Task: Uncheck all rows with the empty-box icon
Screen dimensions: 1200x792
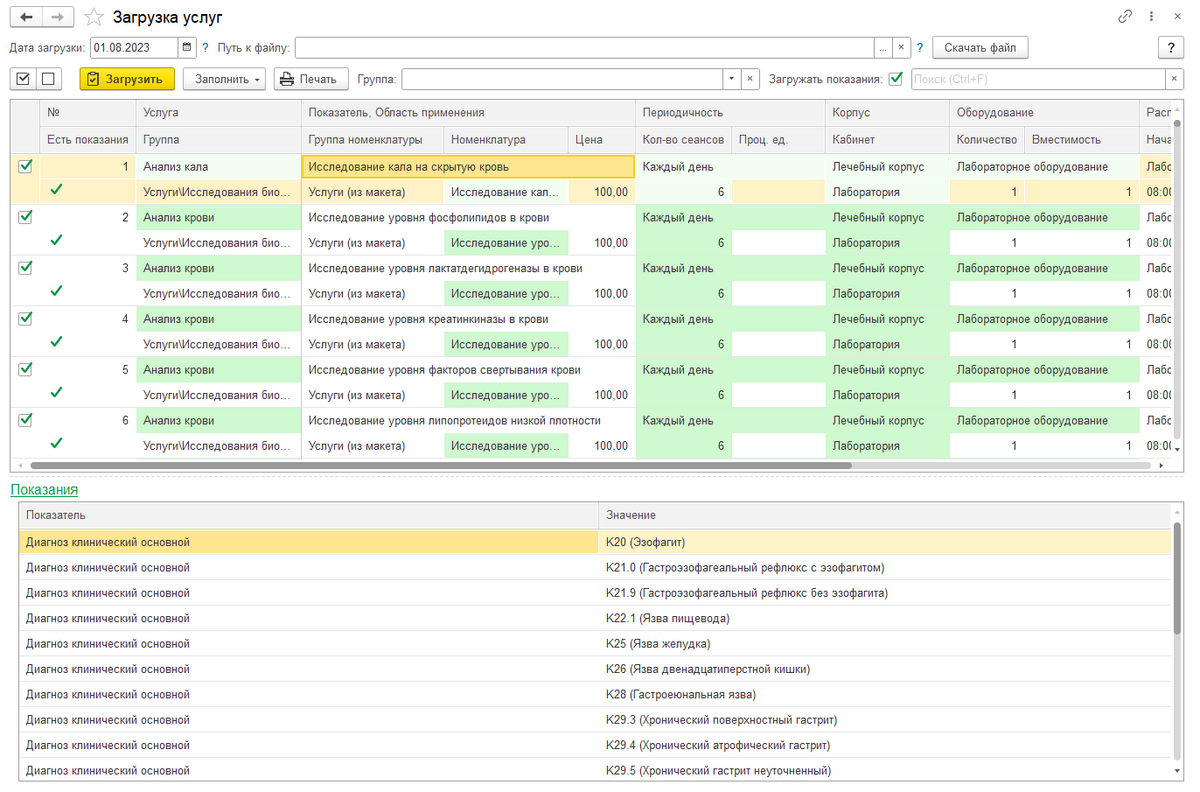Action: (x=47, y=79)
